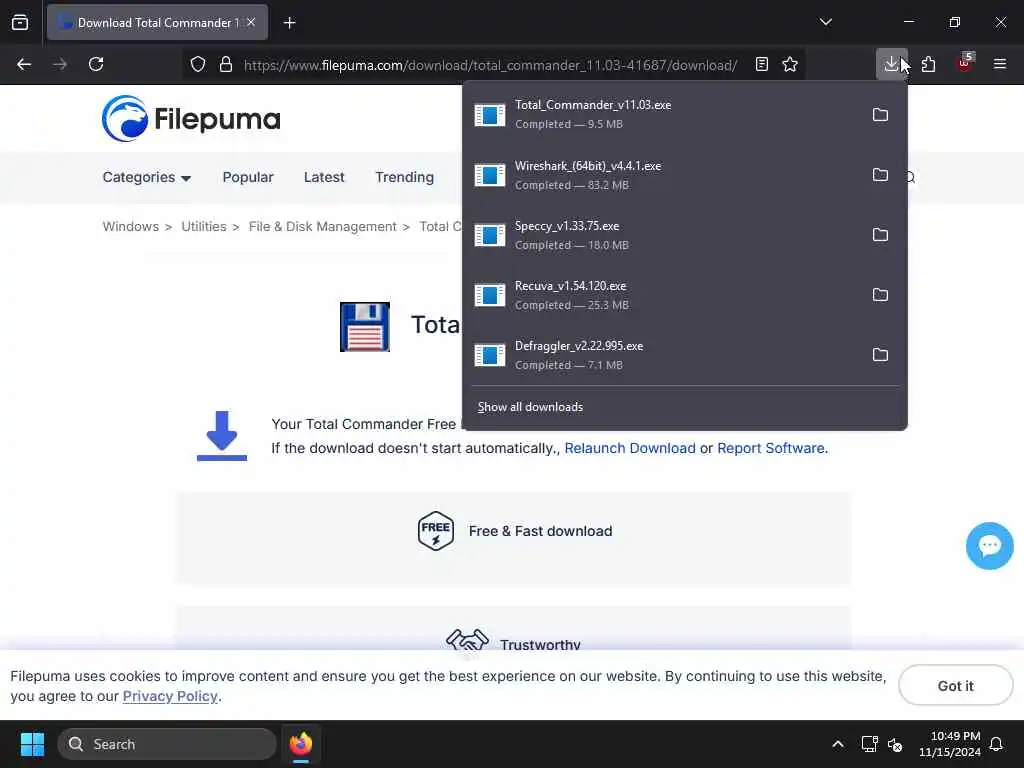The image size is (1024, 768).
Task: Open the Firefox application menu
Action: 1000,64
